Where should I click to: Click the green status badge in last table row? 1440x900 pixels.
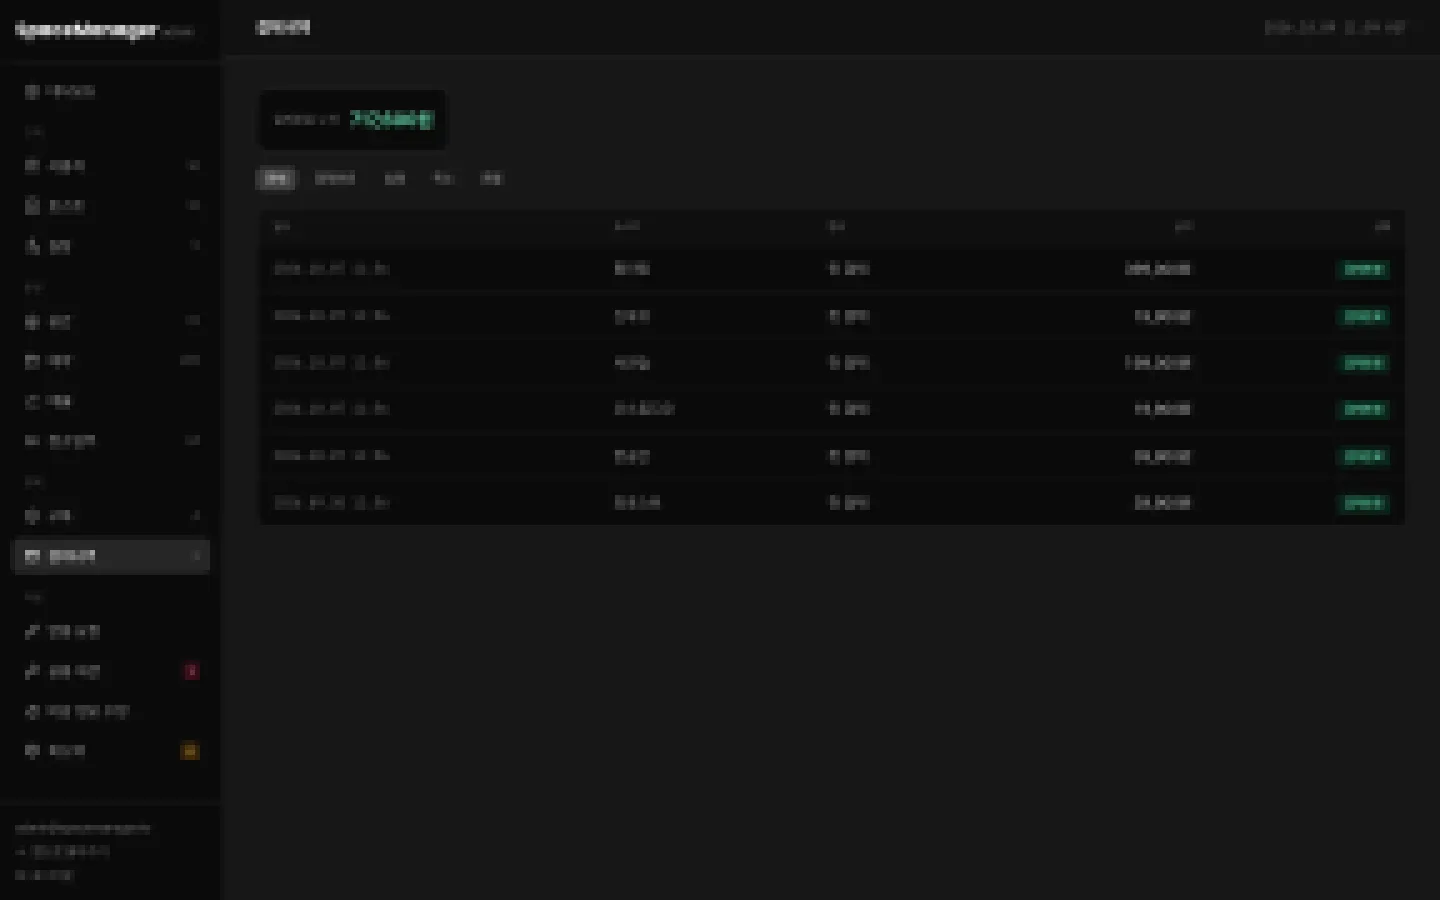(1363, 503)
